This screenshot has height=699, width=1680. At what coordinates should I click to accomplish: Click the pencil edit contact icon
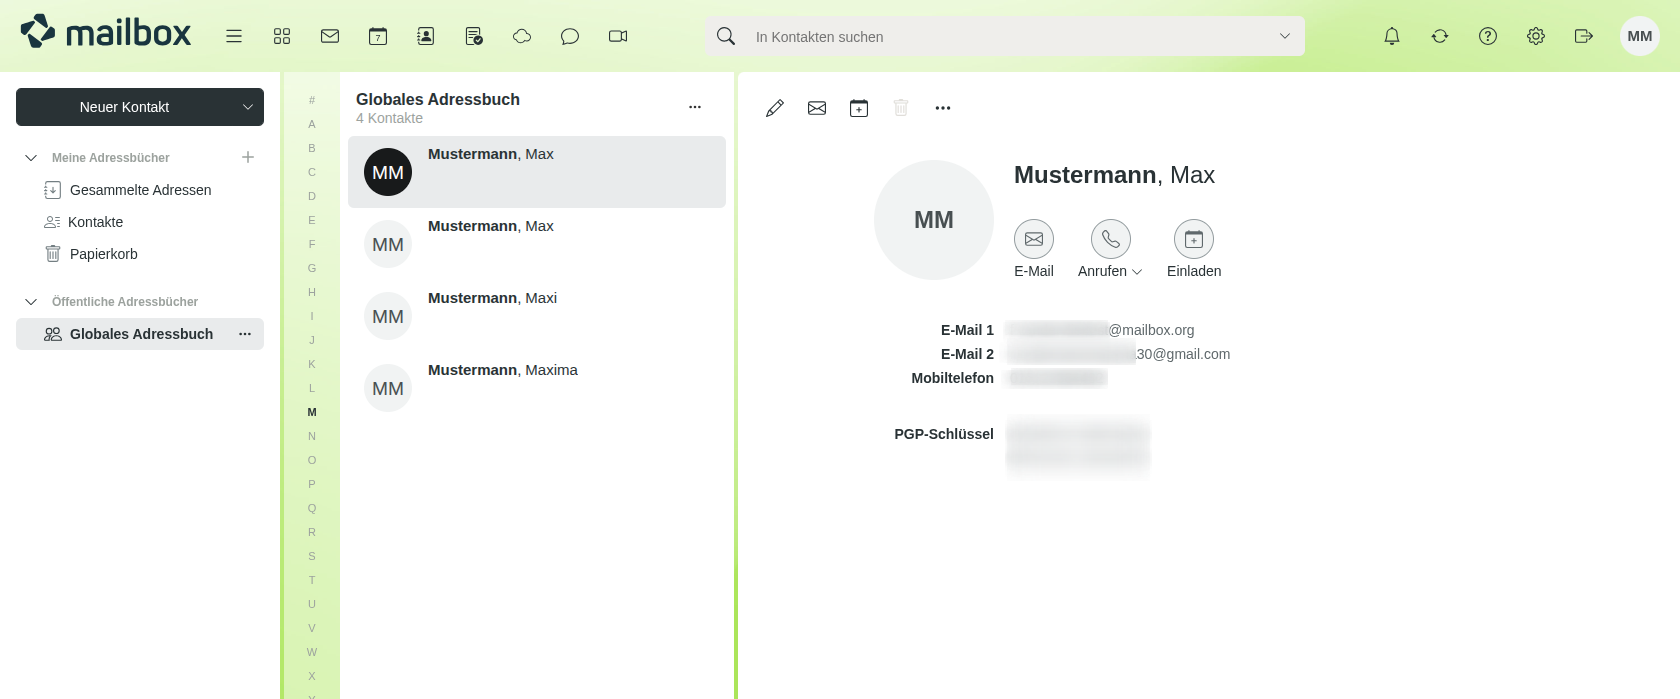point(775,108)
